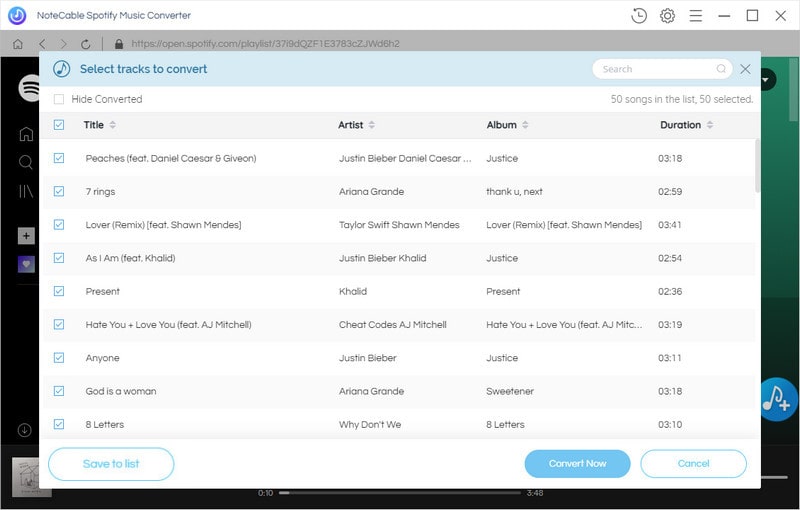The width and height of the screenshot is (800, 510).
Task: Uncheck Hate You + Love You checkbox
Action: [59, 324]
